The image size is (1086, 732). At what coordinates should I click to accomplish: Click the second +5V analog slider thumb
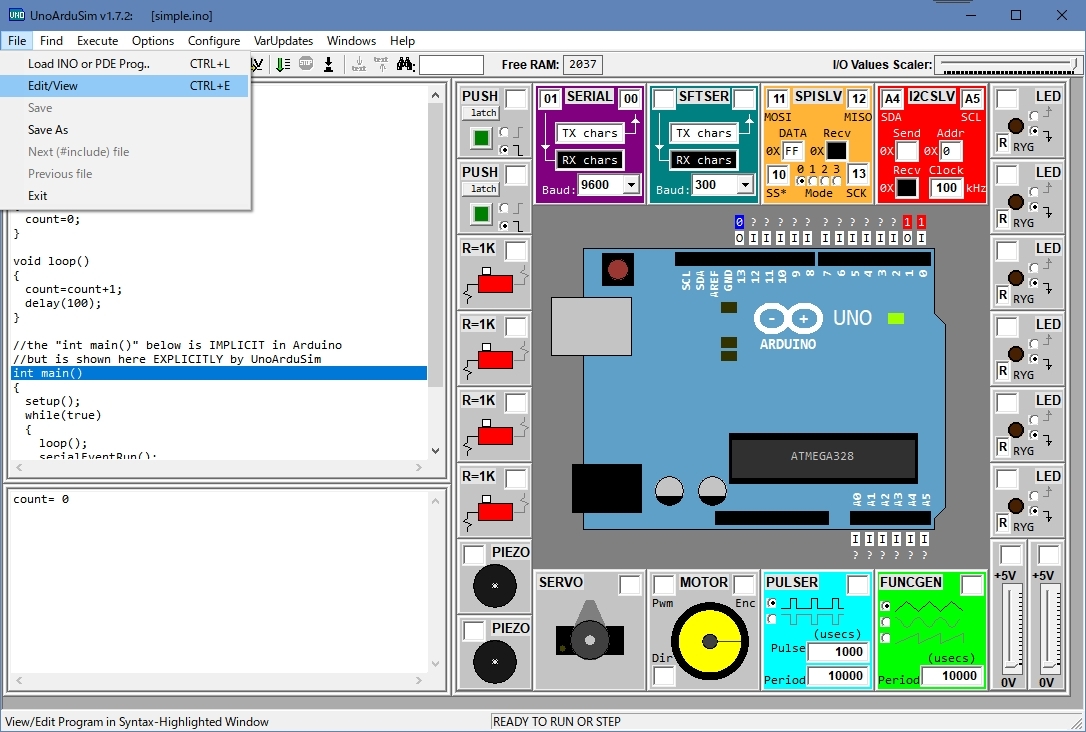(x=1051, y=667)
